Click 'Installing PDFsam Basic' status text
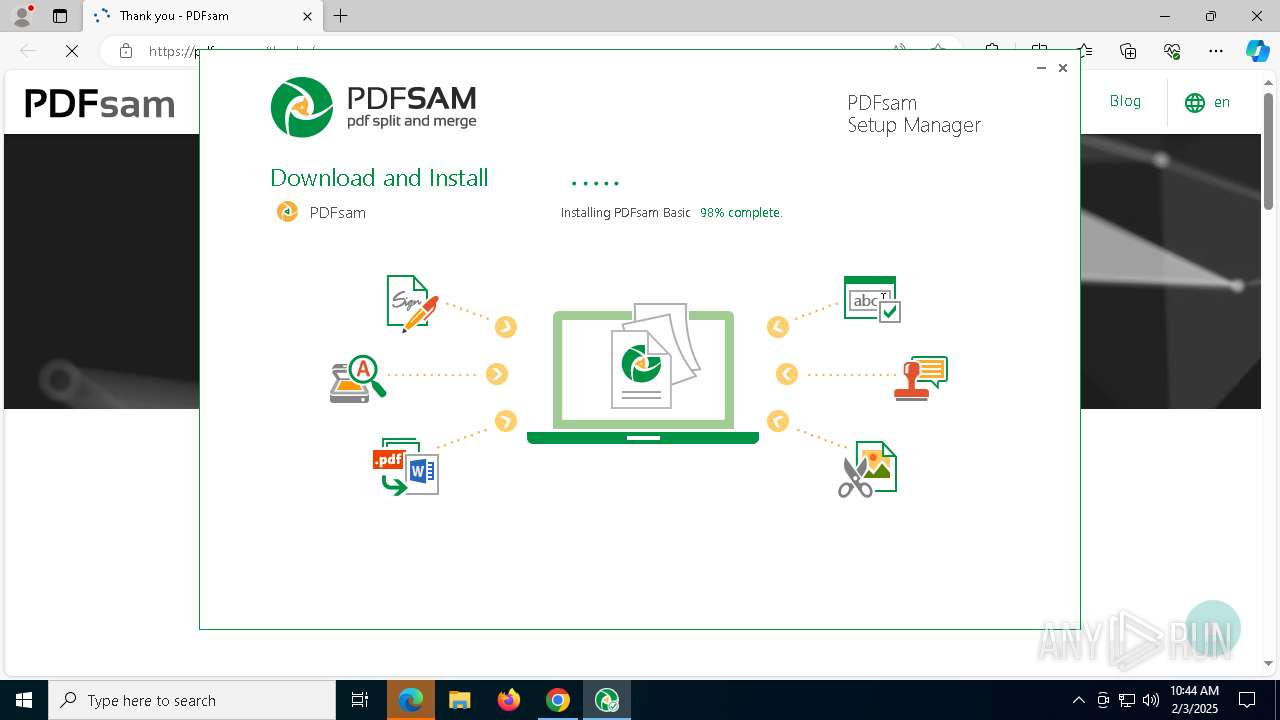This screenshot has height=720, width=1280. pos(625,213)
